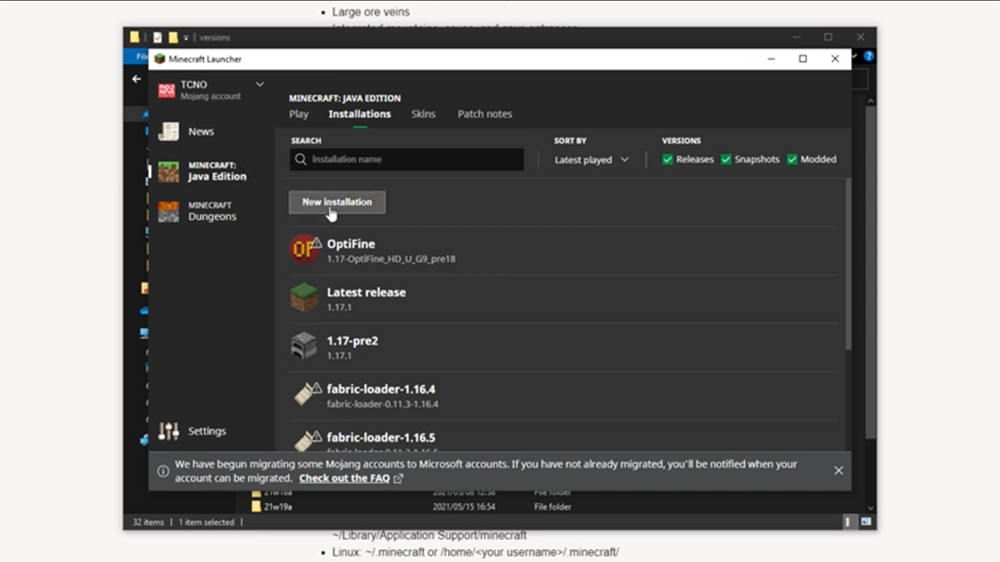Screen dimensions: 1000x562
Task: Select Minecraft Java Edition sidebar icon
Action: (x=168, y=172)
